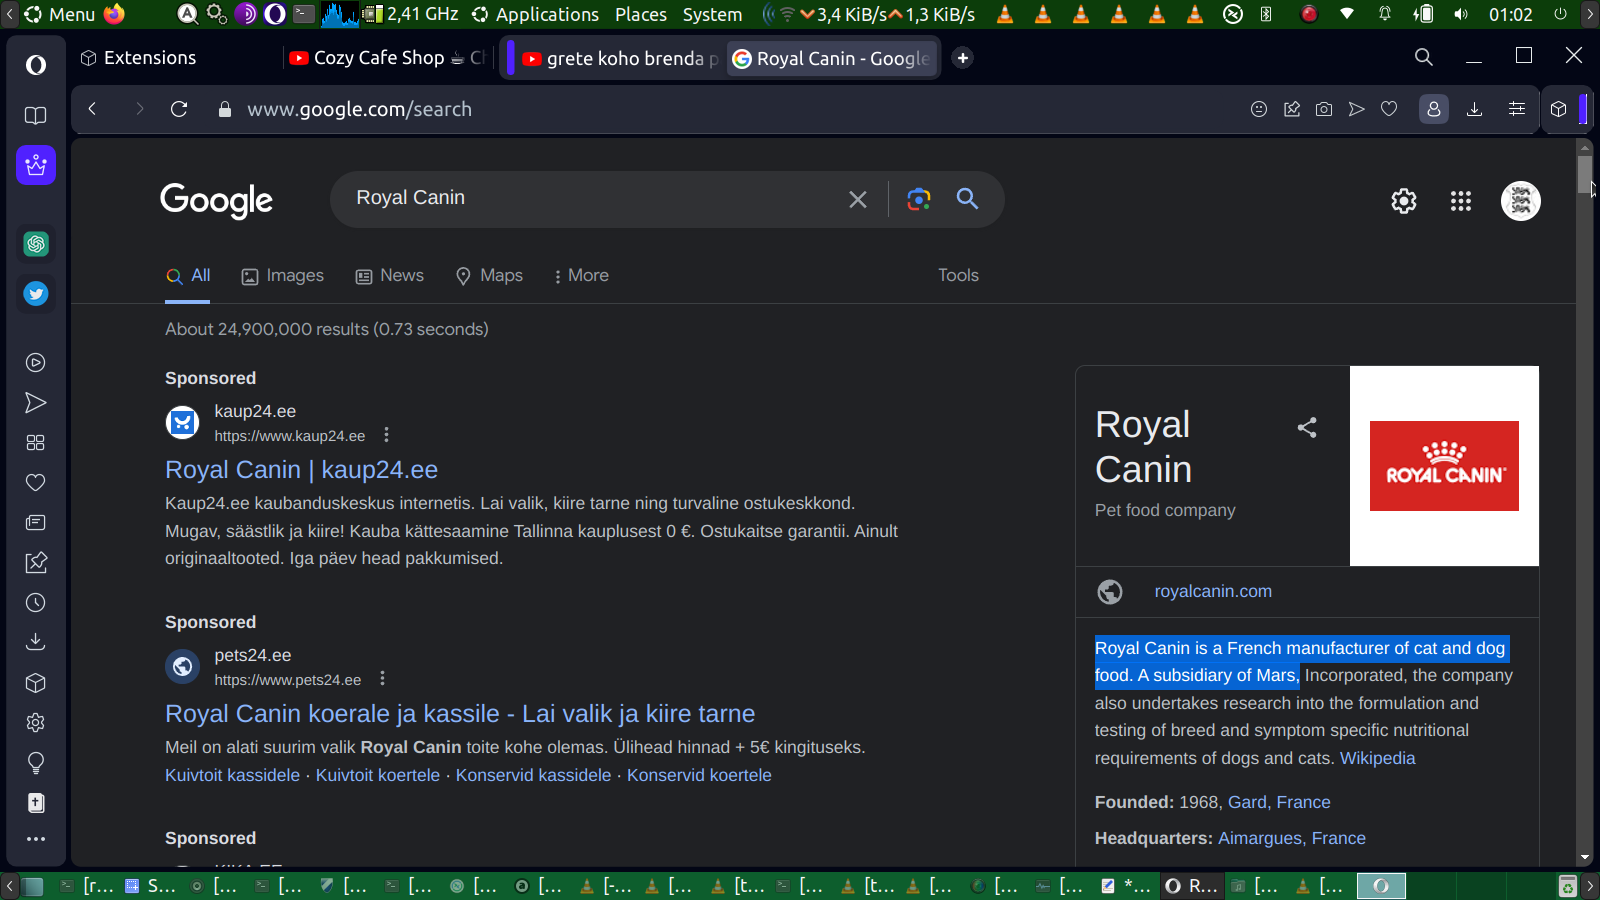
Task: Search by image with Google Lens
Action: click(x=918, y=199)
